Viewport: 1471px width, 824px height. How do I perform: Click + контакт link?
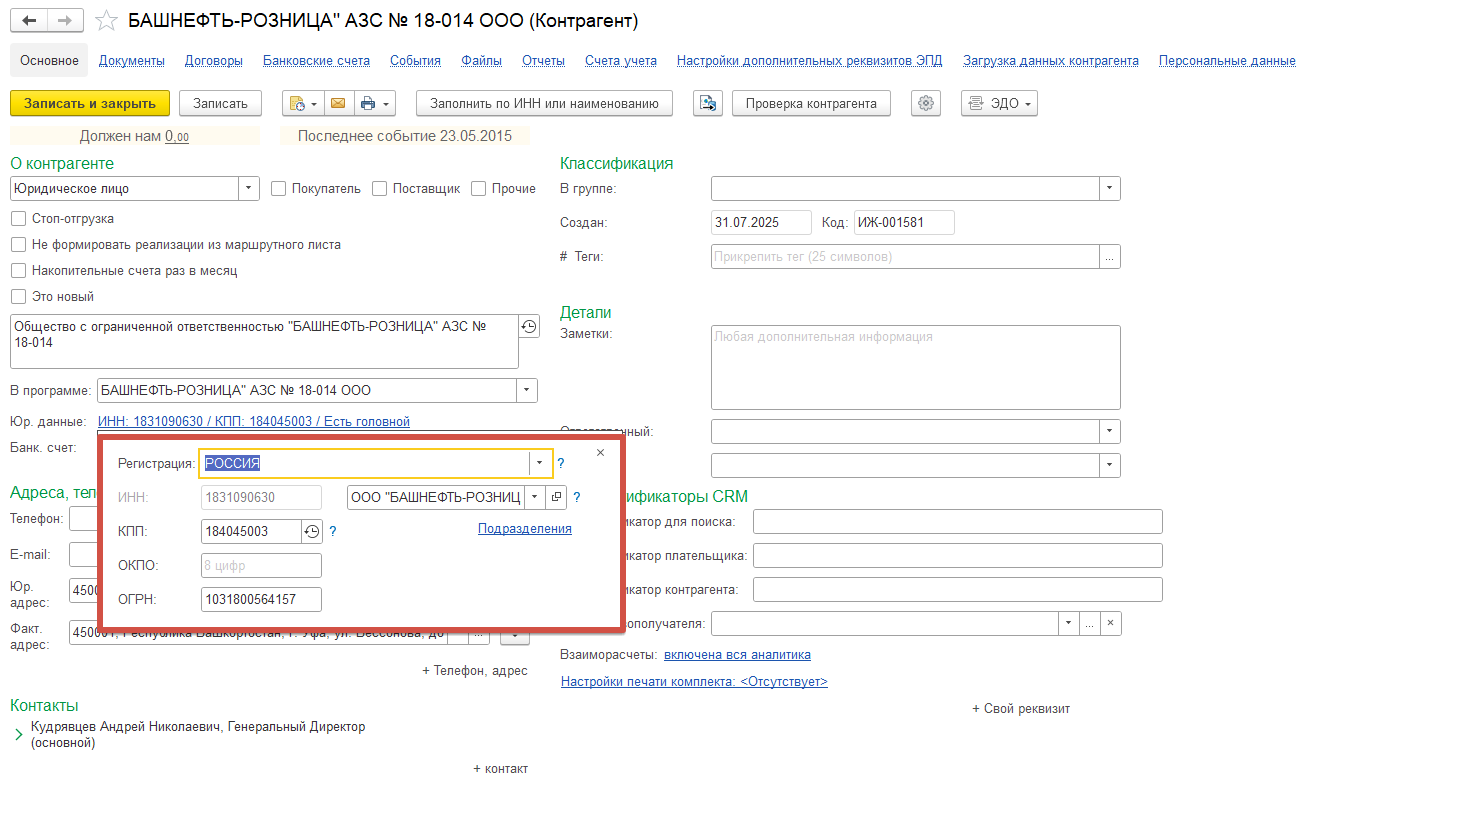(501, 769)
